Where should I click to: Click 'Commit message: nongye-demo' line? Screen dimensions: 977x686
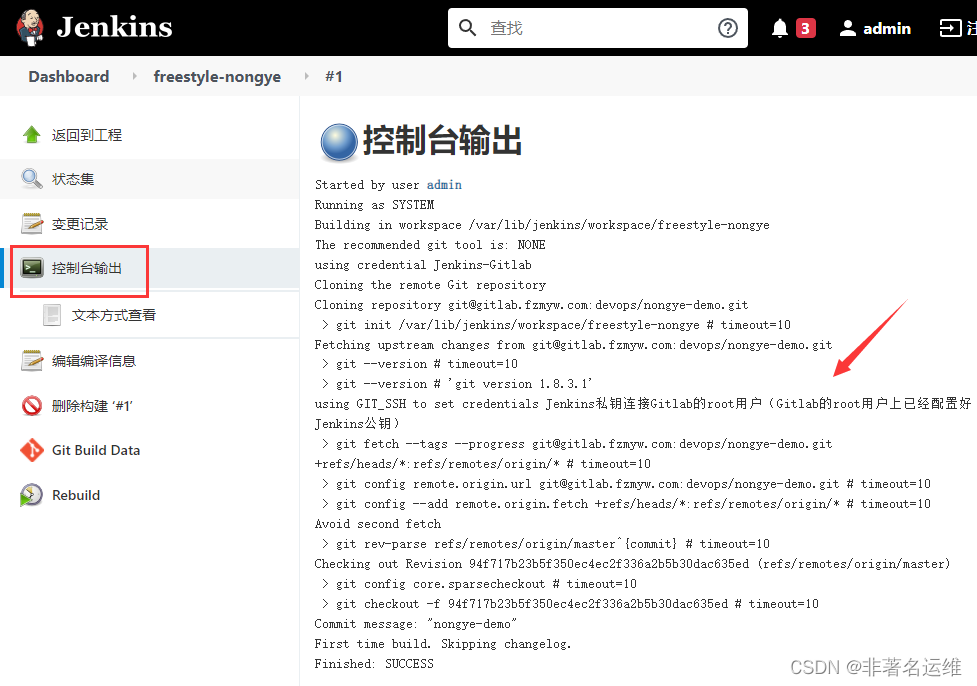pos(416,623)
